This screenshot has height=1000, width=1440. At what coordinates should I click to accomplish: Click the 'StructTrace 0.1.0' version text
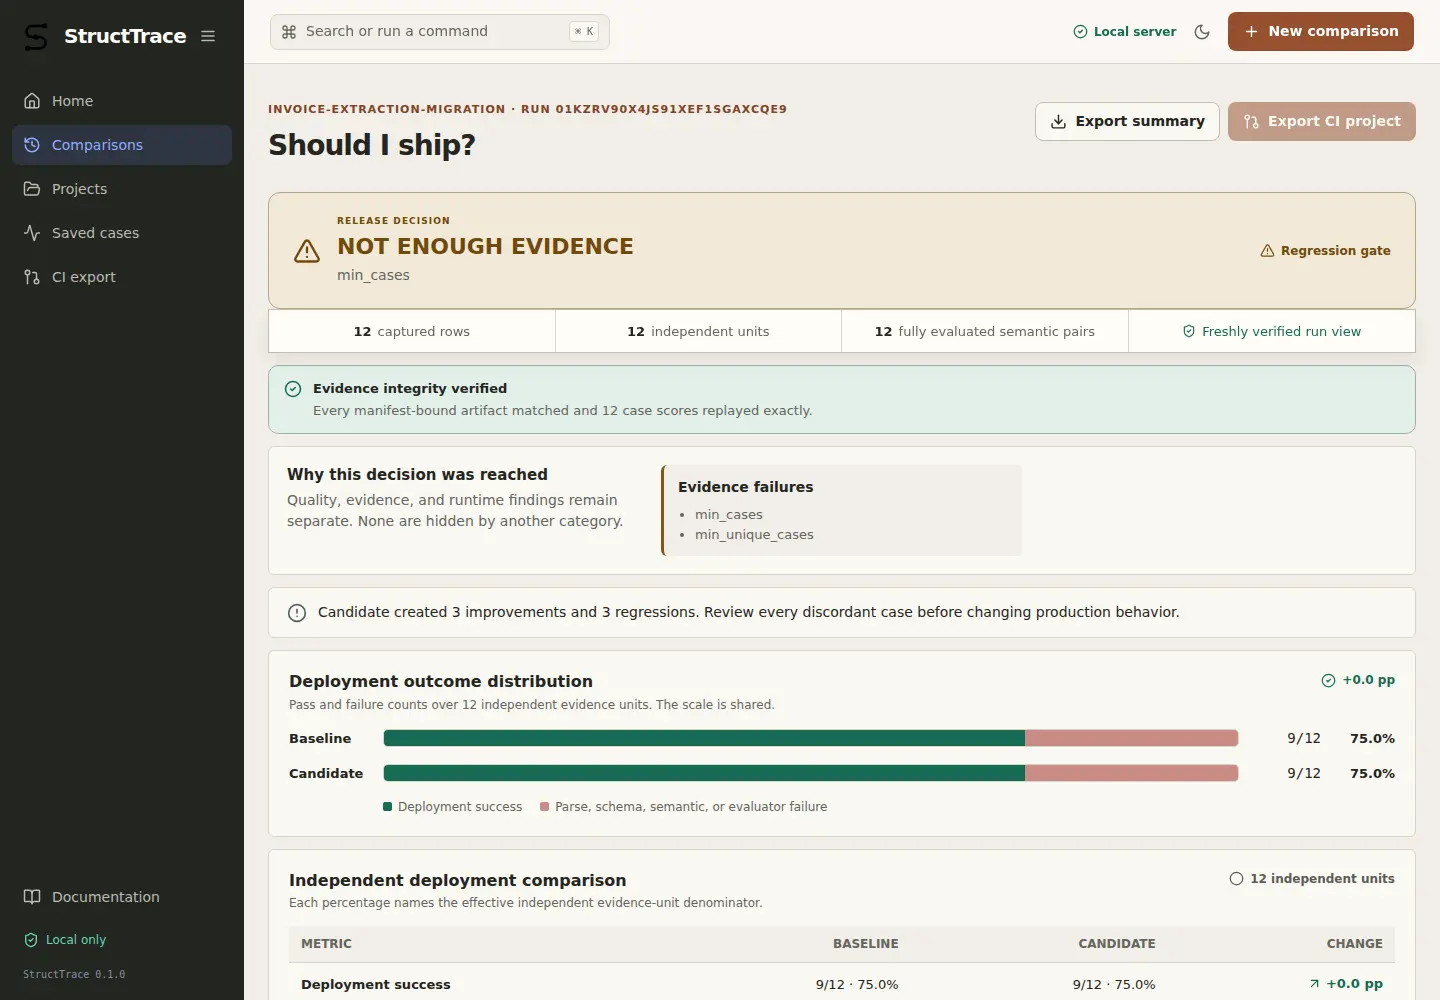[74, 974]
